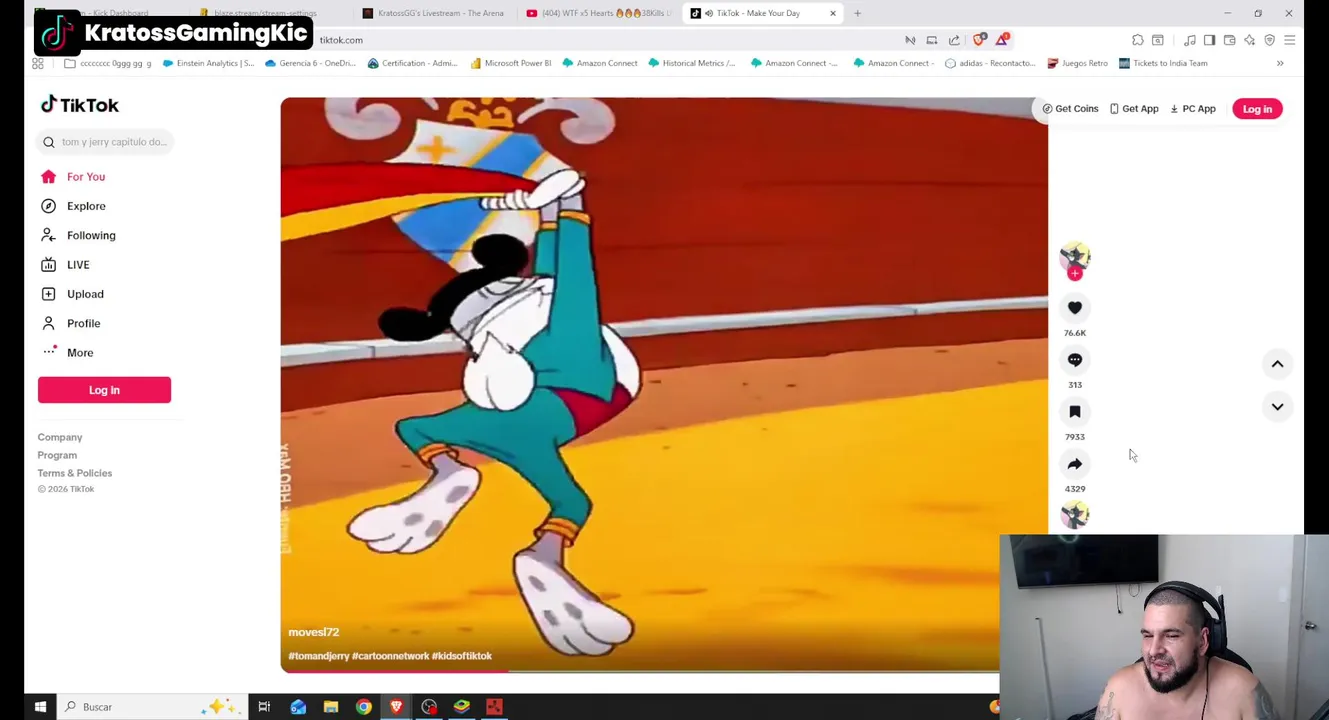The height and width of the screenshot is (720, 1329).
Task: Toggle the browser sidebar panel icon
Action: point(1209,40)
